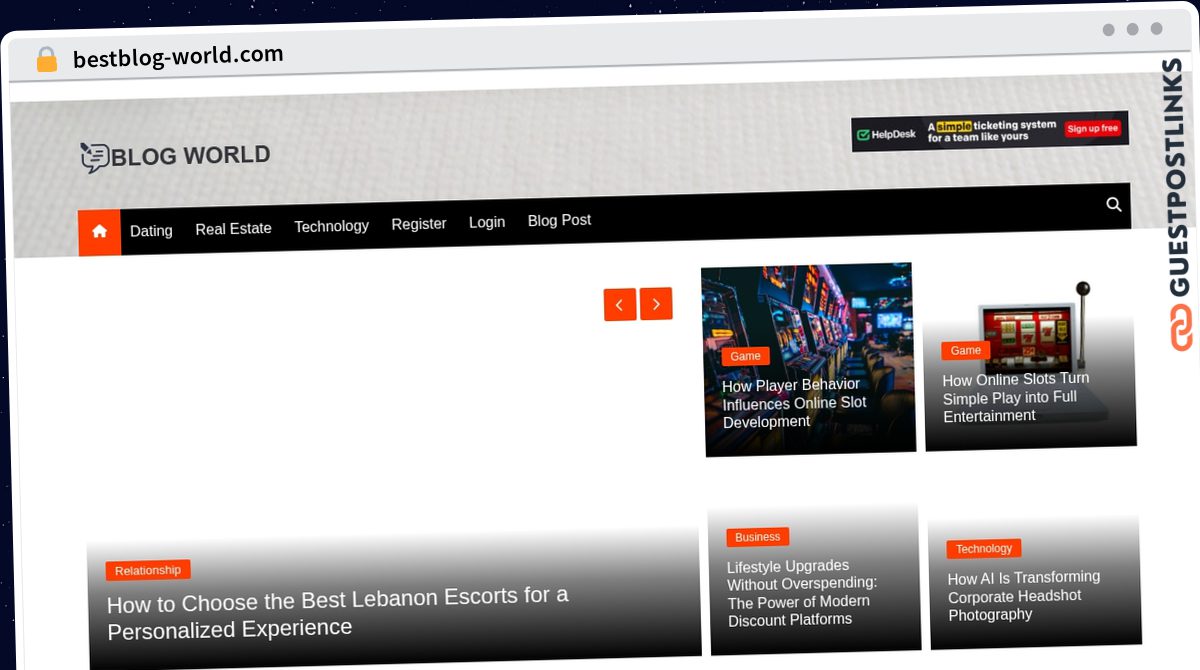The image size is (1200, 670).
Task: Select Register in the navigation bar
Action: coord(418,224)
